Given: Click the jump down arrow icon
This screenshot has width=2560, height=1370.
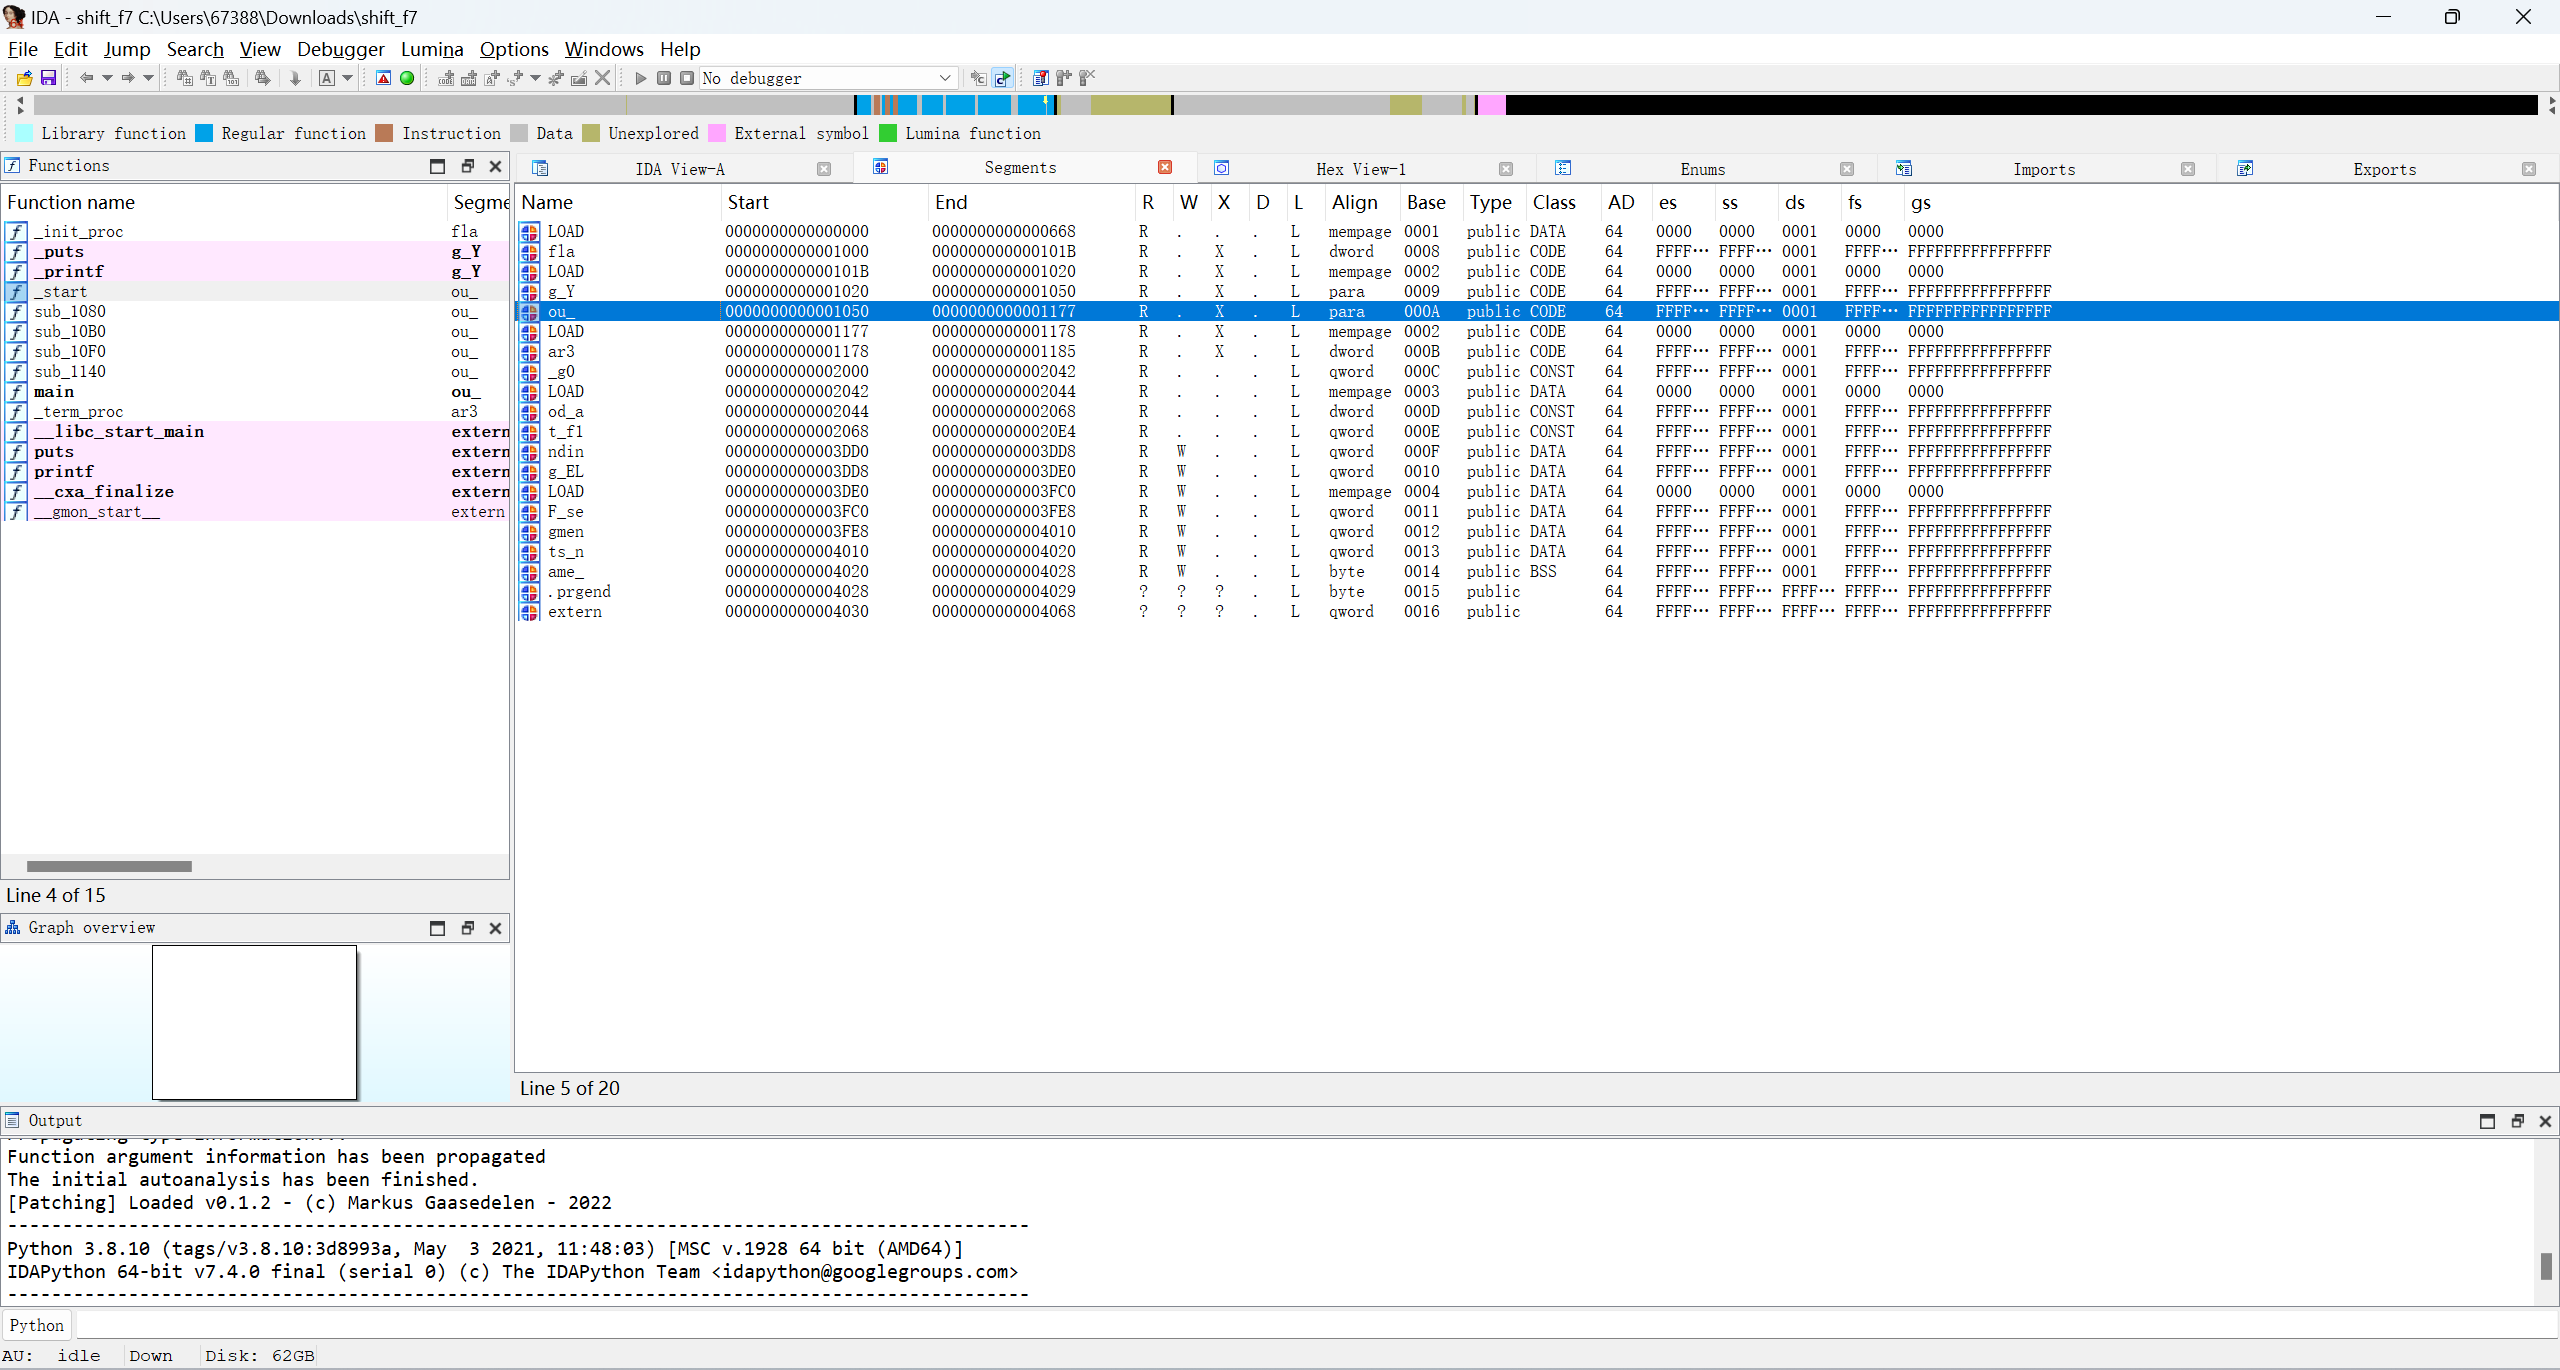Looking at the screenshot, I should (295, 78).
